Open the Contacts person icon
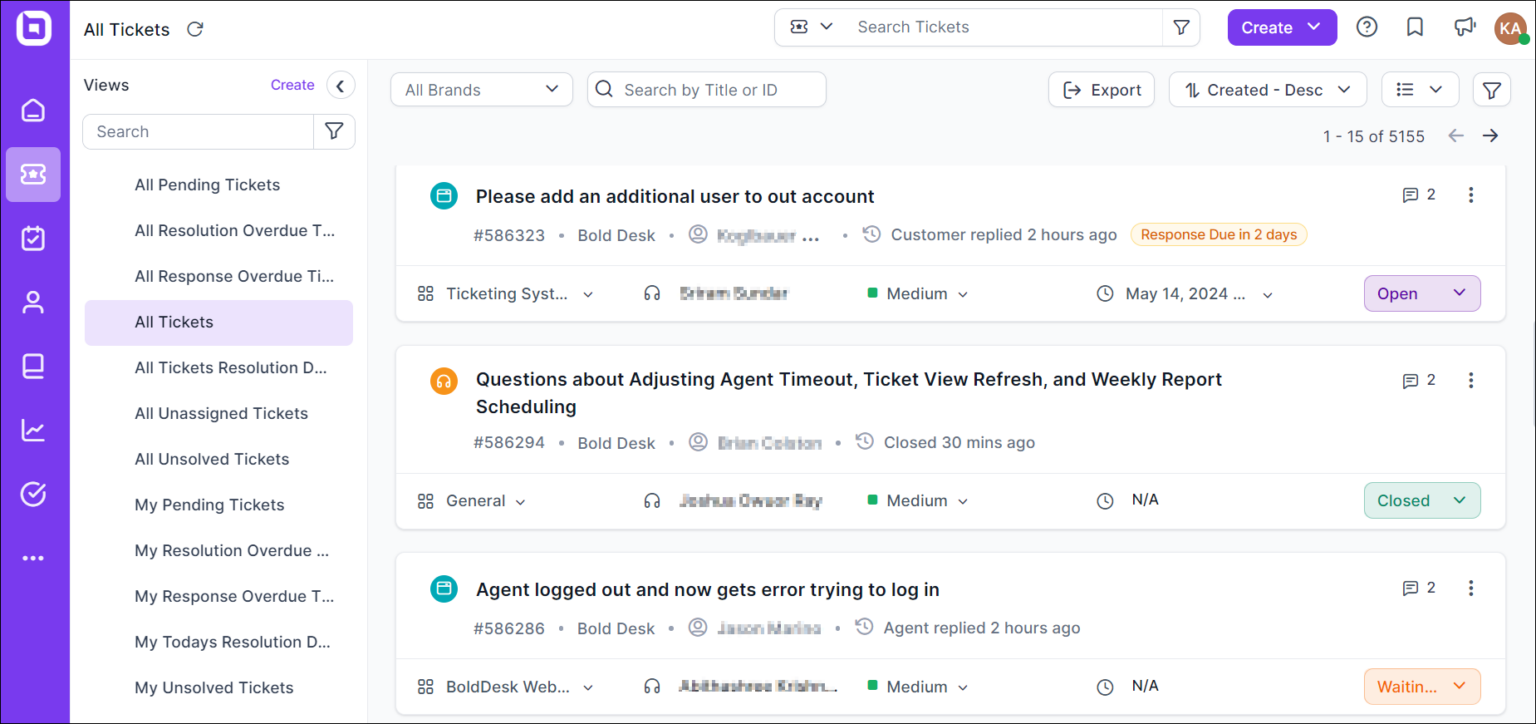Screen dimensions: 1536x724 click(34, 302)
